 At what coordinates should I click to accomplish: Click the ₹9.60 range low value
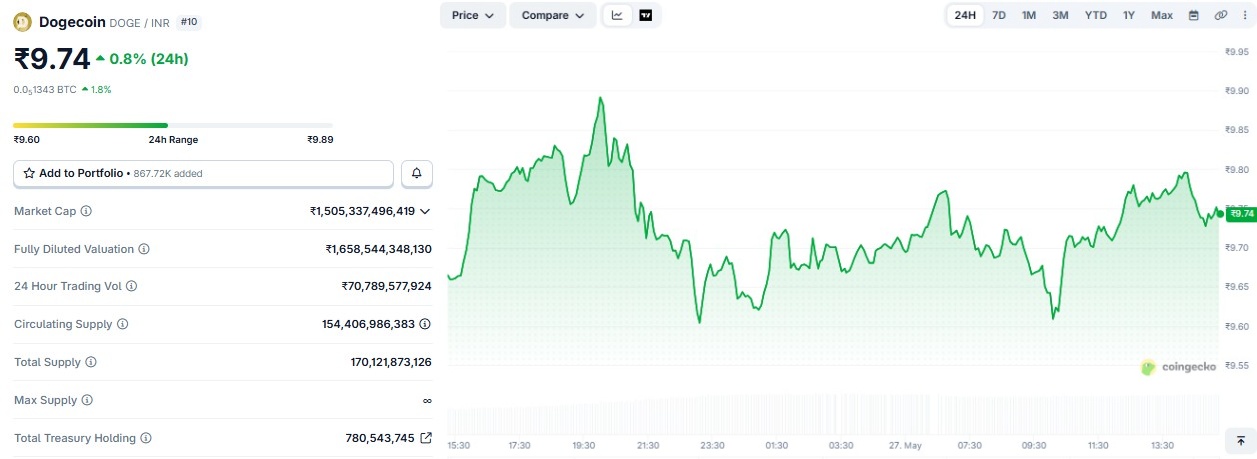click(x=27, y=140)
